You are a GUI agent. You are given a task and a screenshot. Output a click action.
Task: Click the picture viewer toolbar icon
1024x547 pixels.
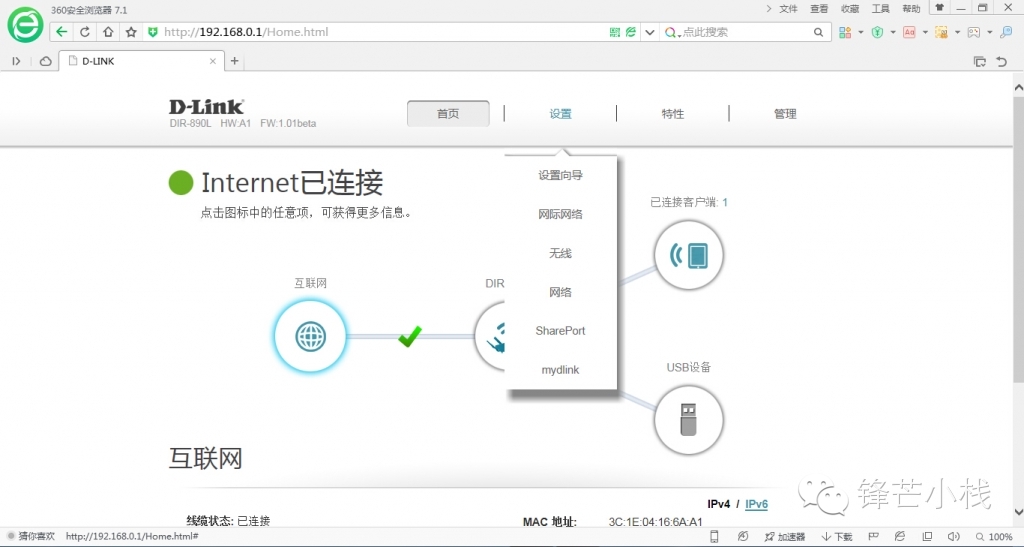pyautogui.click(x=974, y=32)
